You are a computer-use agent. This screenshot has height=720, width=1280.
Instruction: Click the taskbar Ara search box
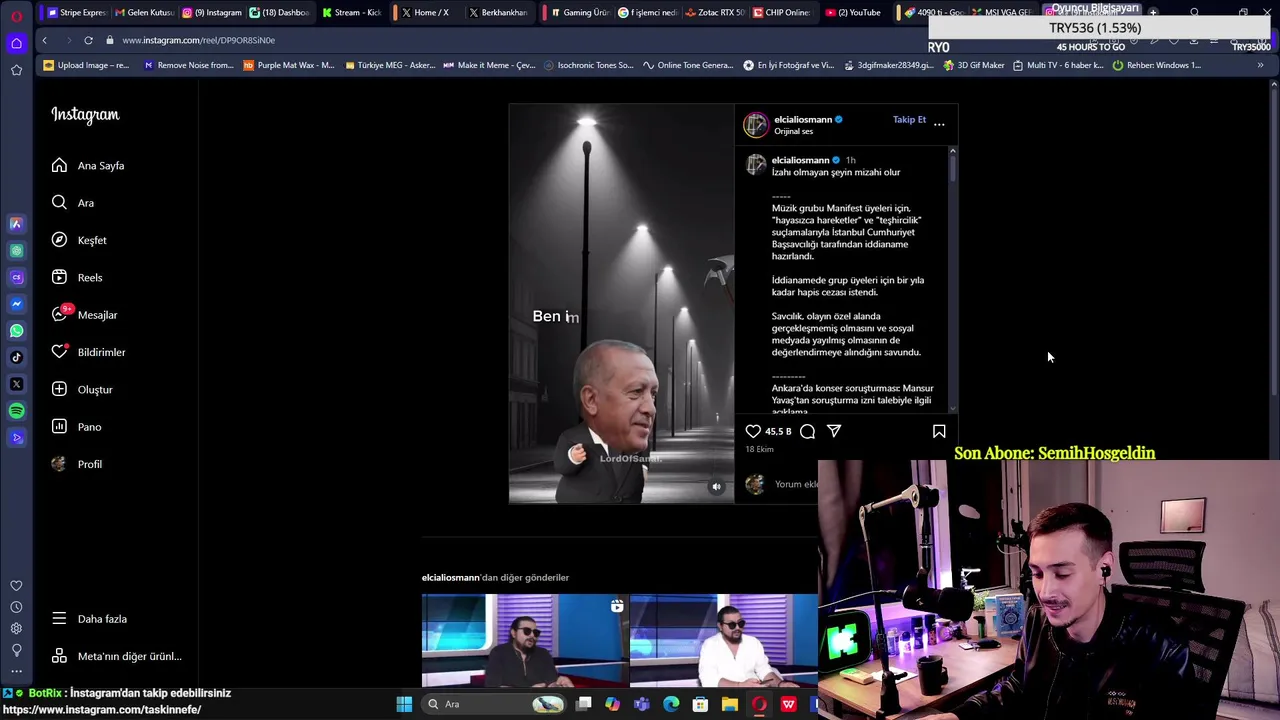[495, 704]
